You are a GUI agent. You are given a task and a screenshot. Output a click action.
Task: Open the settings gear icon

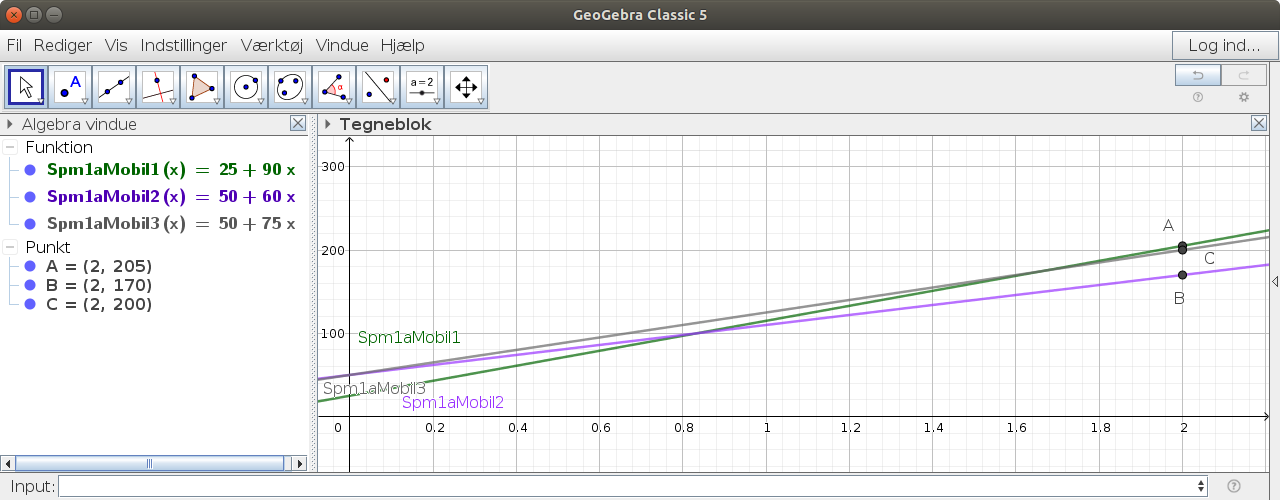(x=1244, y=97)
